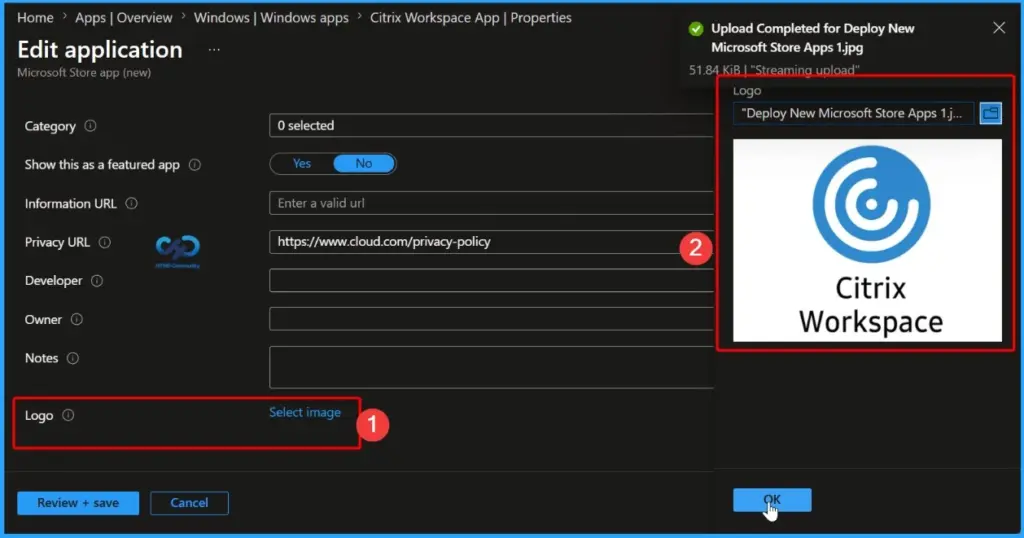This screenshot has width=1024, height=538.
Task: Open the ellipsis menu beside Edit application
Action: pos(214,50)
